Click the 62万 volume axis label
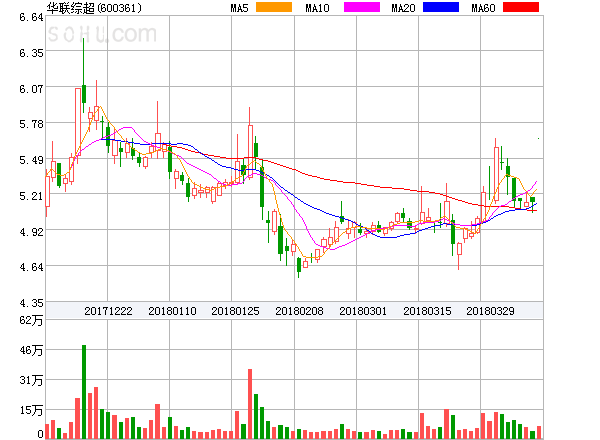The image size is (600, 440). click(31, 320)
